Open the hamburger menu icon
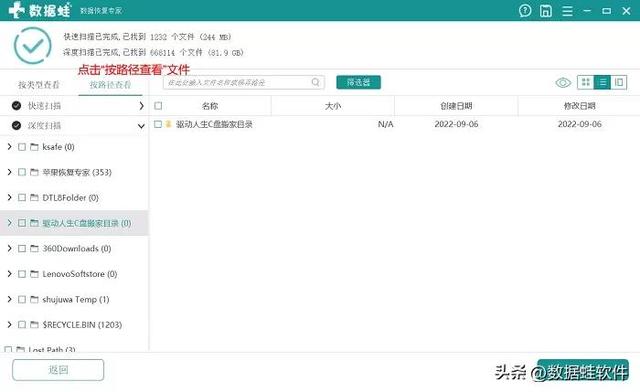 point(567,11)
